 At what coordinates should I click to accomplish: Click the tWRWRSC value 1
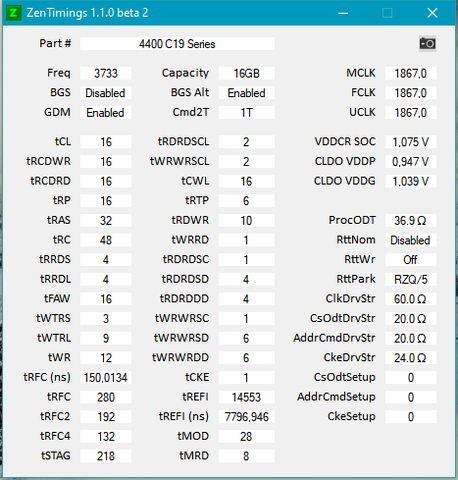click(x=247, y=319)
